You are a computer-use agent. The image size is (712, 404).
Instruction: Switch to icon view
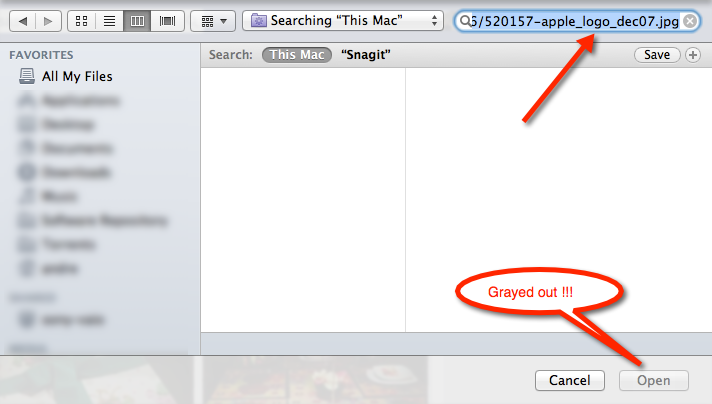[x=82, y=21]
